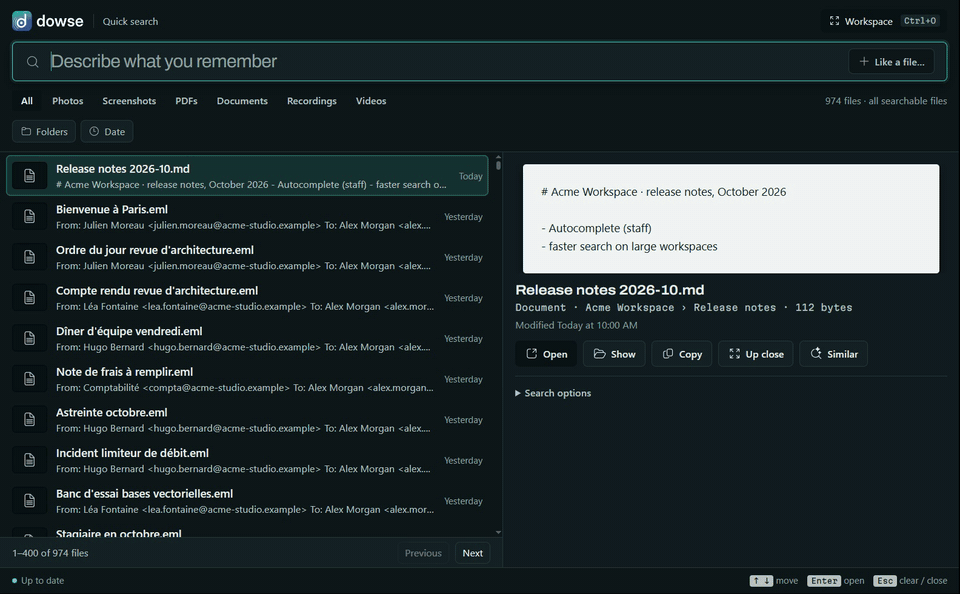Image resolution: width=960 pixels, height=594 pixels.
Task: Open the Date filter
Action: click(x=107, y=132)
